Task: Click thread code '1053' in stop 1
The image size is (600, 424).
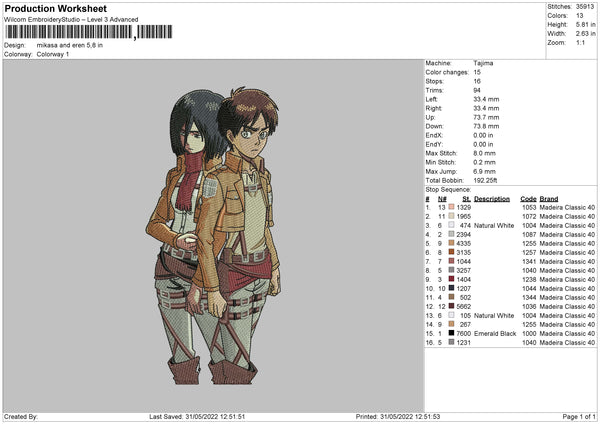Action: [x=529, y=207]
